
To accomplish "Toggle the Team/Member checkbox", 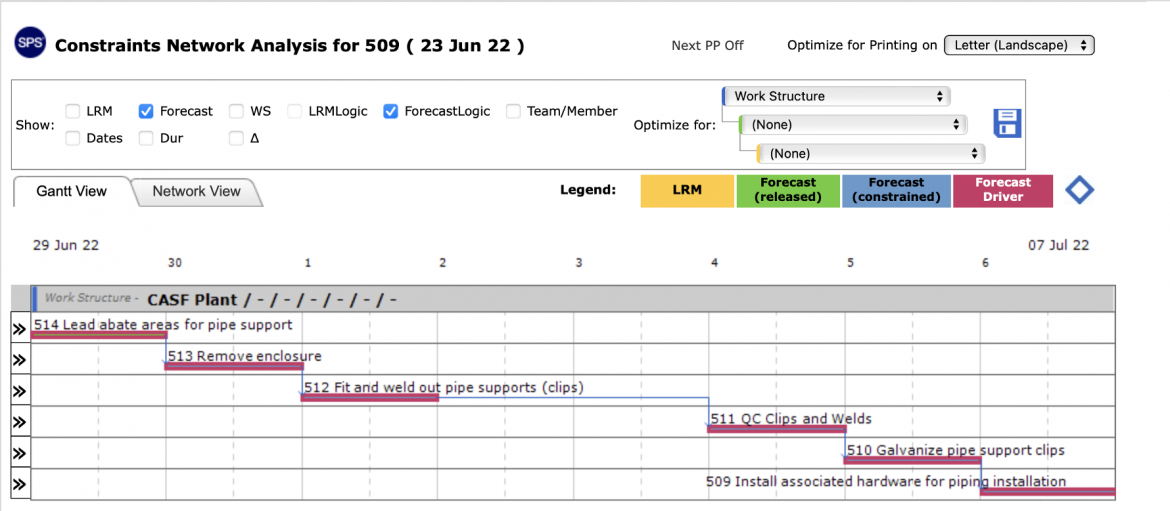I will [513, 111].
